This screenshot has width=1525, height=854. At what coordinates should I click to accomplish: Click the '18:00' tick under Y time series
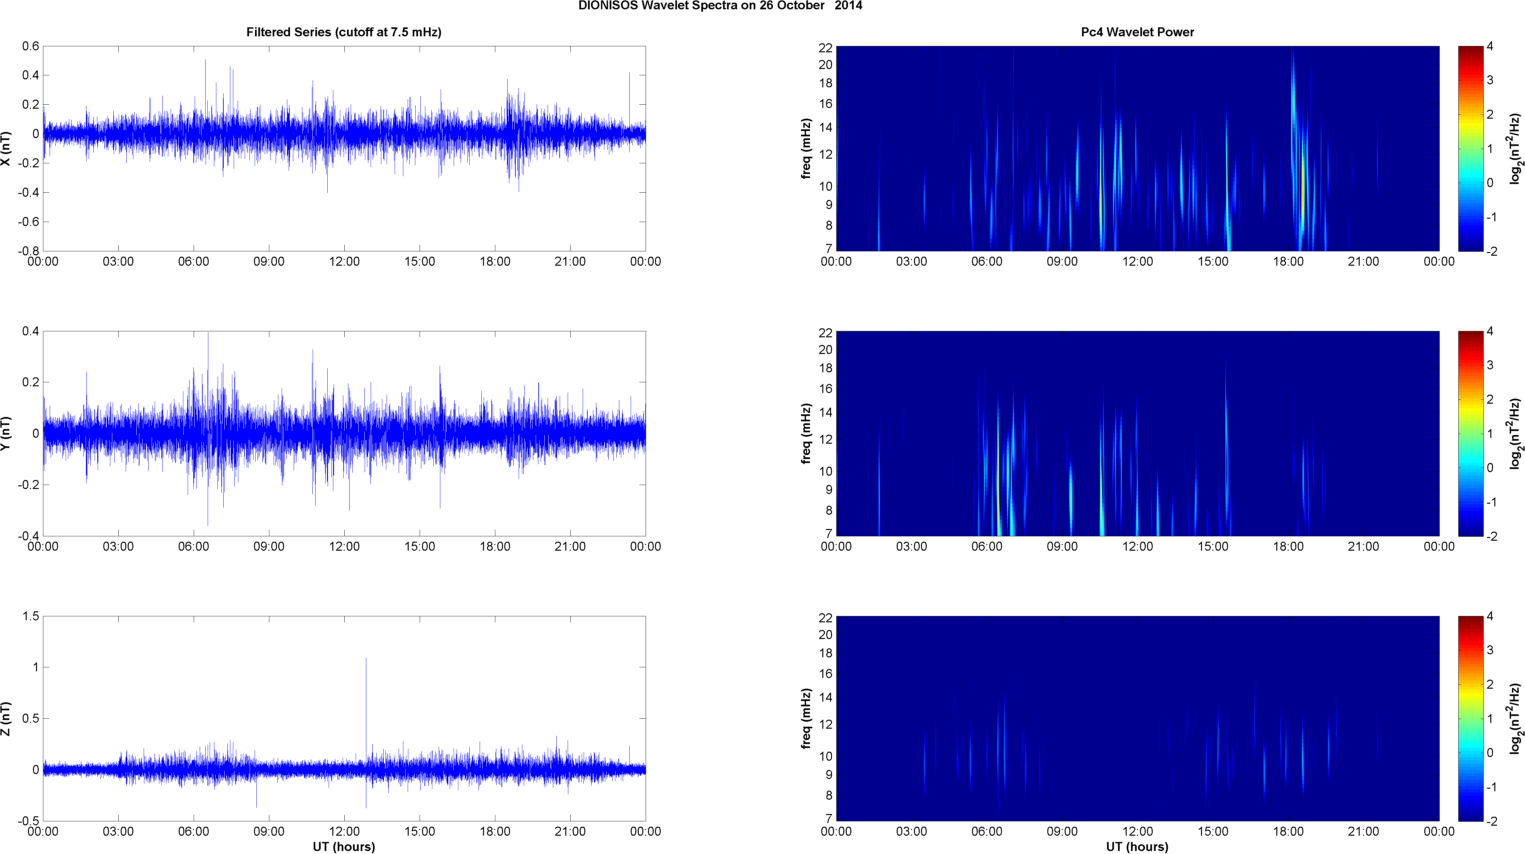(495, 547)
